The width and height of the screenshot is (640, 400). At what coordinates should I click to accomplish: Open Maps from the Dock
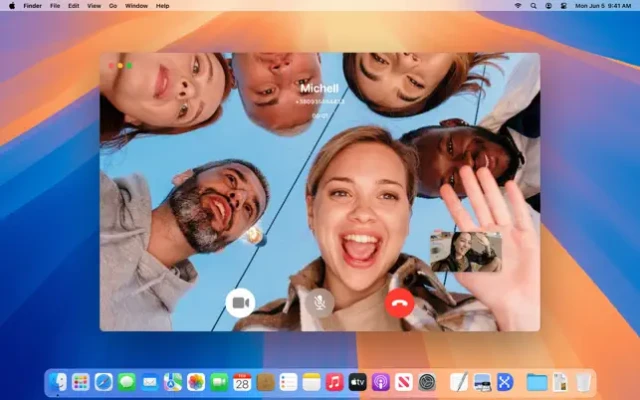pos(173,382)
